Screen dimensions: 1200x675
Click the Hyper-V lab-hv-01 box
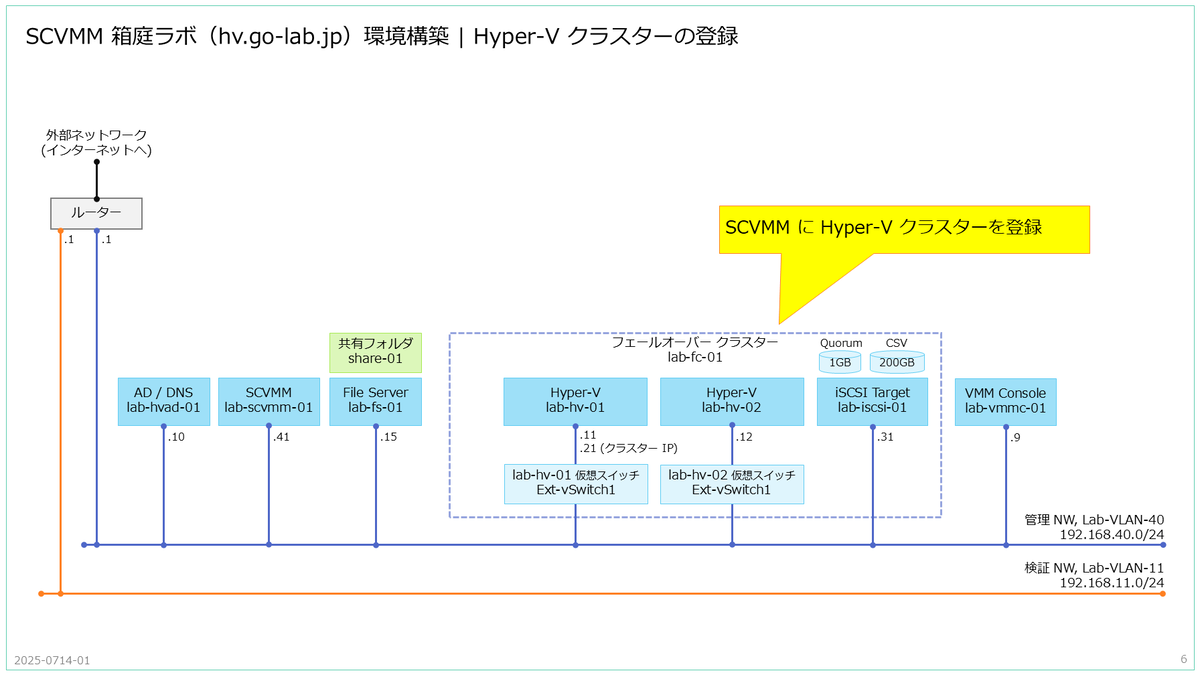575,401
